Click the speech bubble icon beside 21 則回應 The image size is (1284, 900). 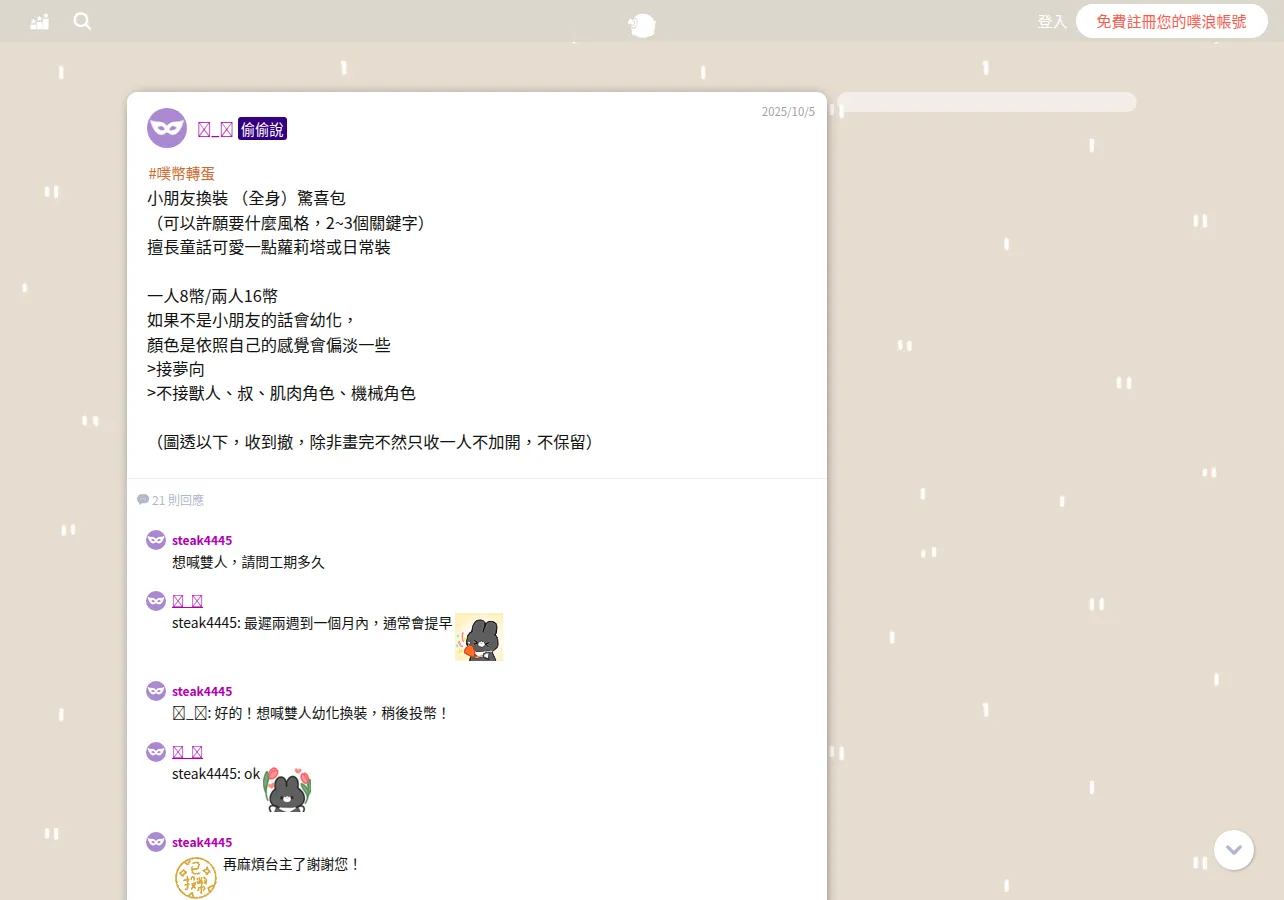click(143, 499)
